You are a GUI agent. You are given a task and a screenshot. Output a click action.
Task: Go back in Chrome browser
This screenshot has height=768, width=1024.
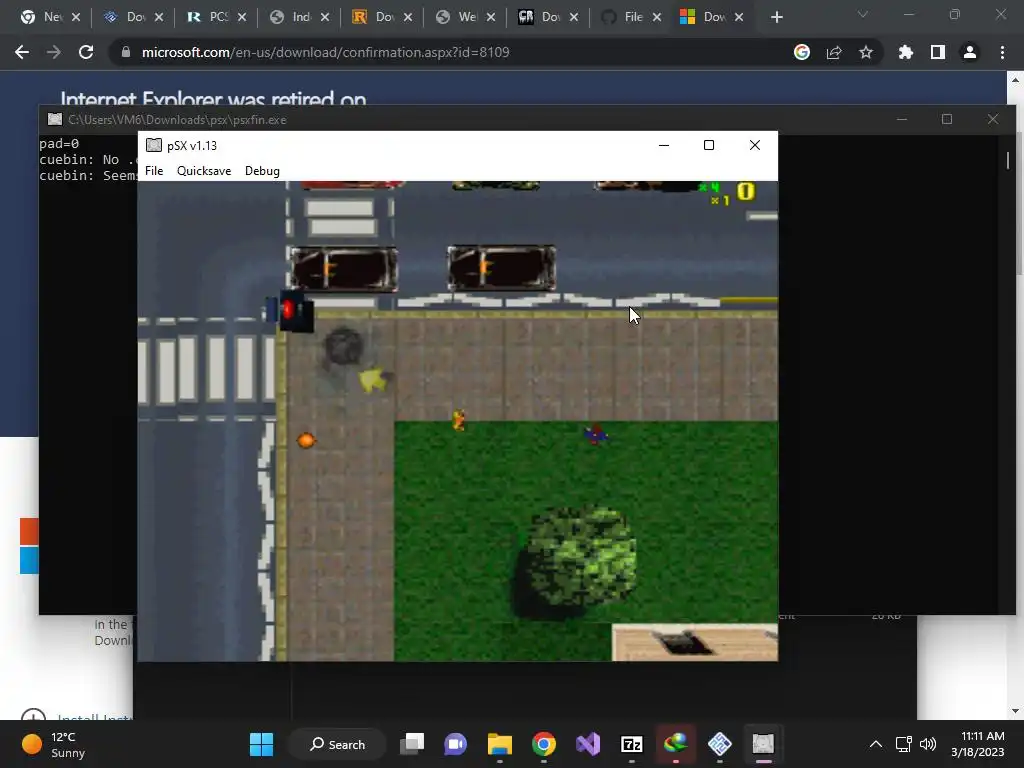[x=22, y=52]
